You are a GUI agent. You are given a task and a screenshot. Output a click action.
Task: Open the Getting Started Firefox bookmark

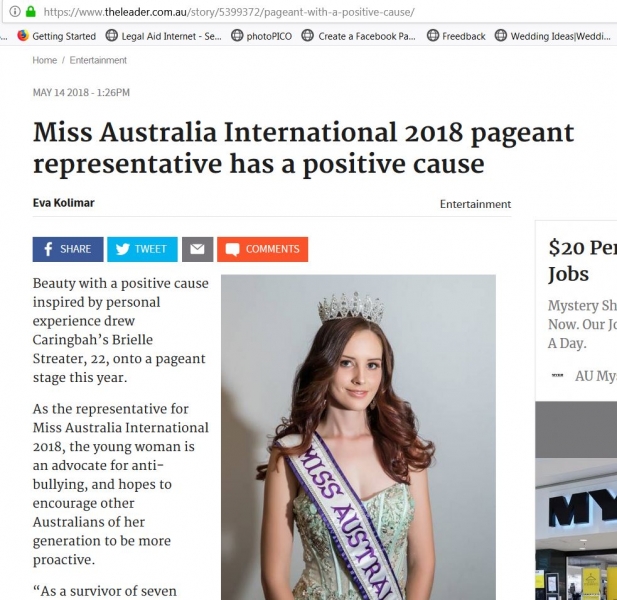point(57,36)
